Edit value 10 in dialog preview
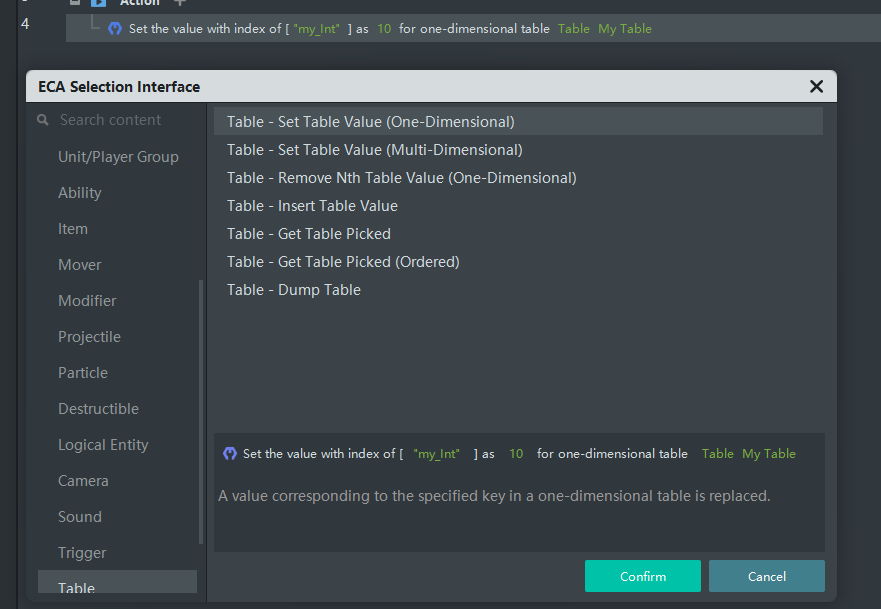Image resolution: width=881 pixels, height=609 pixels. [x=516, y=454]
